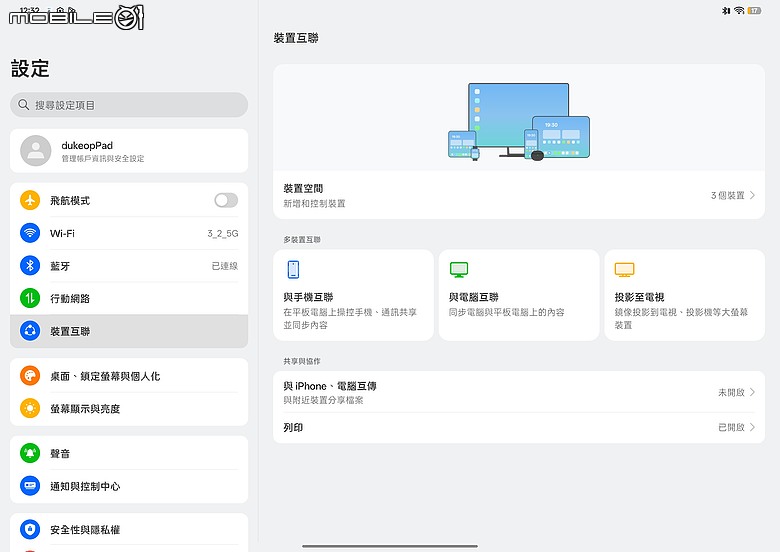780x552 pixels.
Task: Click the shield icon for 安全性與隱私權
Action: 30,529
